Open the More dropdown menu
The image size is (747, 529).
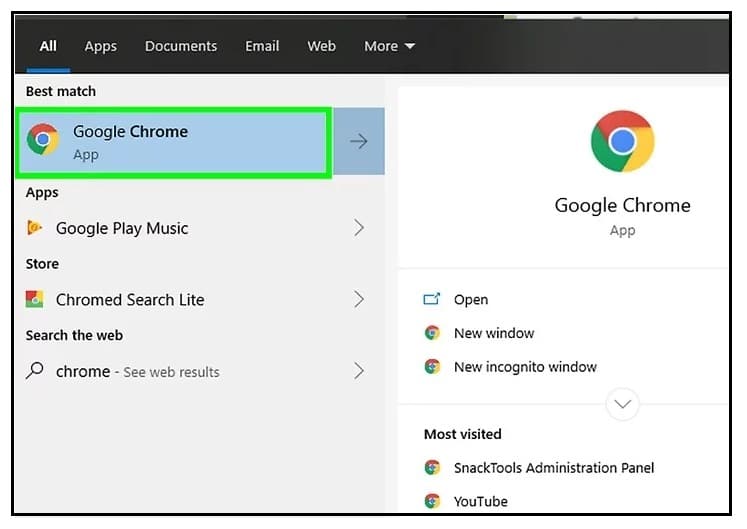pos(389,46)
